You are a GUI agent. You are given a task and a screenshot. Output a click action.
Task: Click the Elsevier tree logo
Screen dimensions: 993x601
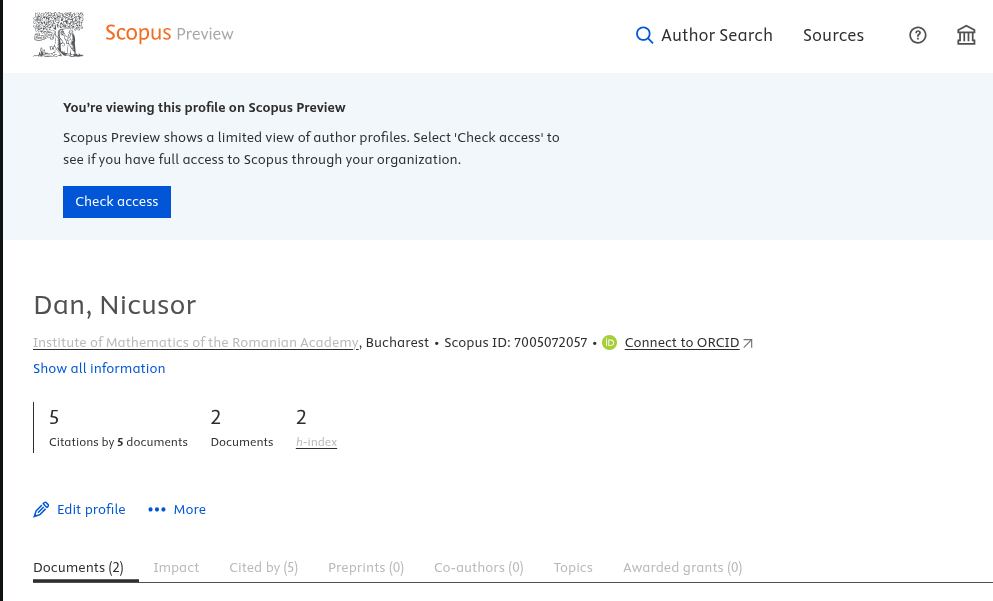pos(58,35)
